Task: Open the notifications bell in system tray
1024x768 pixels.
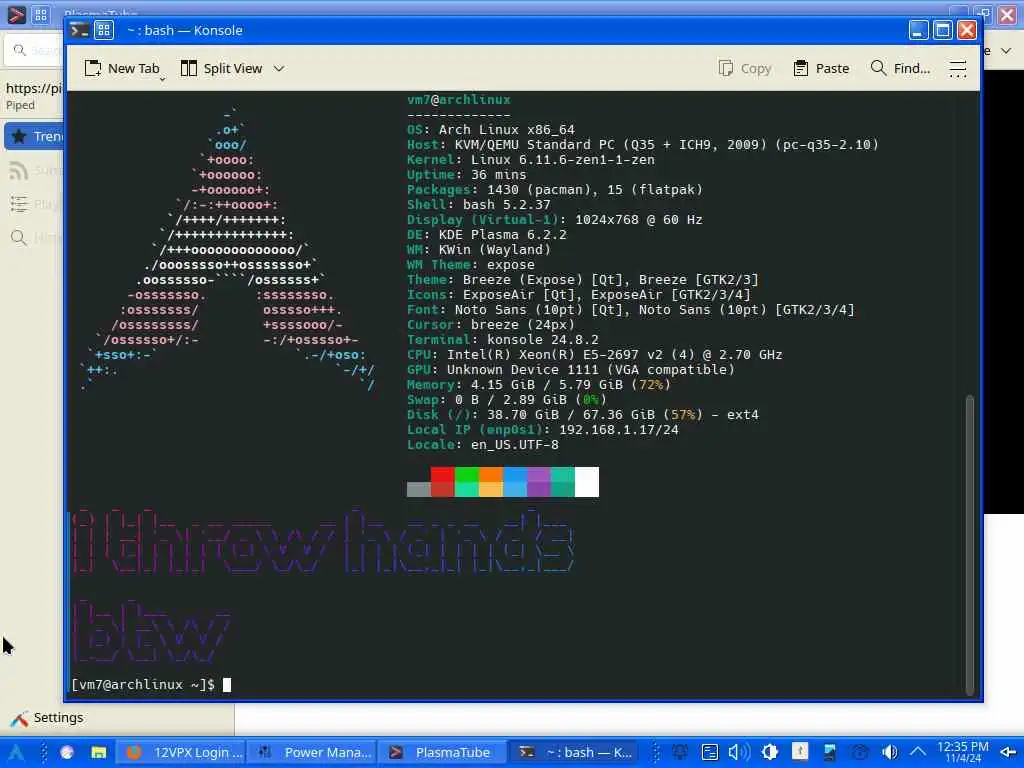Action: tap(680, 752)
